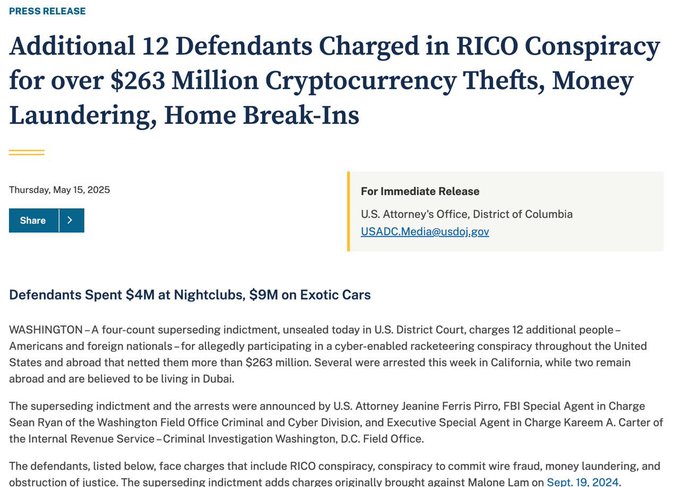
Task: Click U.S. Attorney's Office, District of Columbia text
Action: [467, 214]
